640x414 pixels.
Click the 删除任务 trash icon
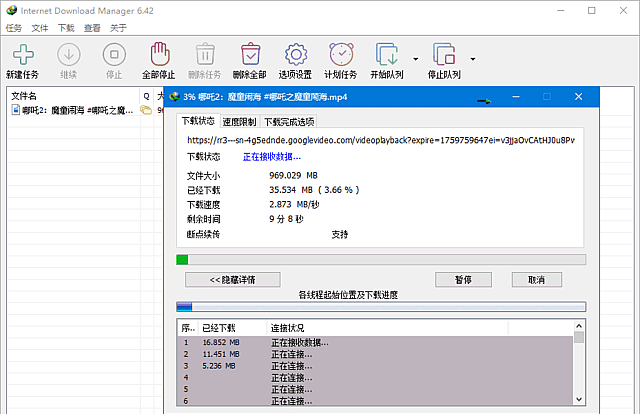(x=205, y=54)
